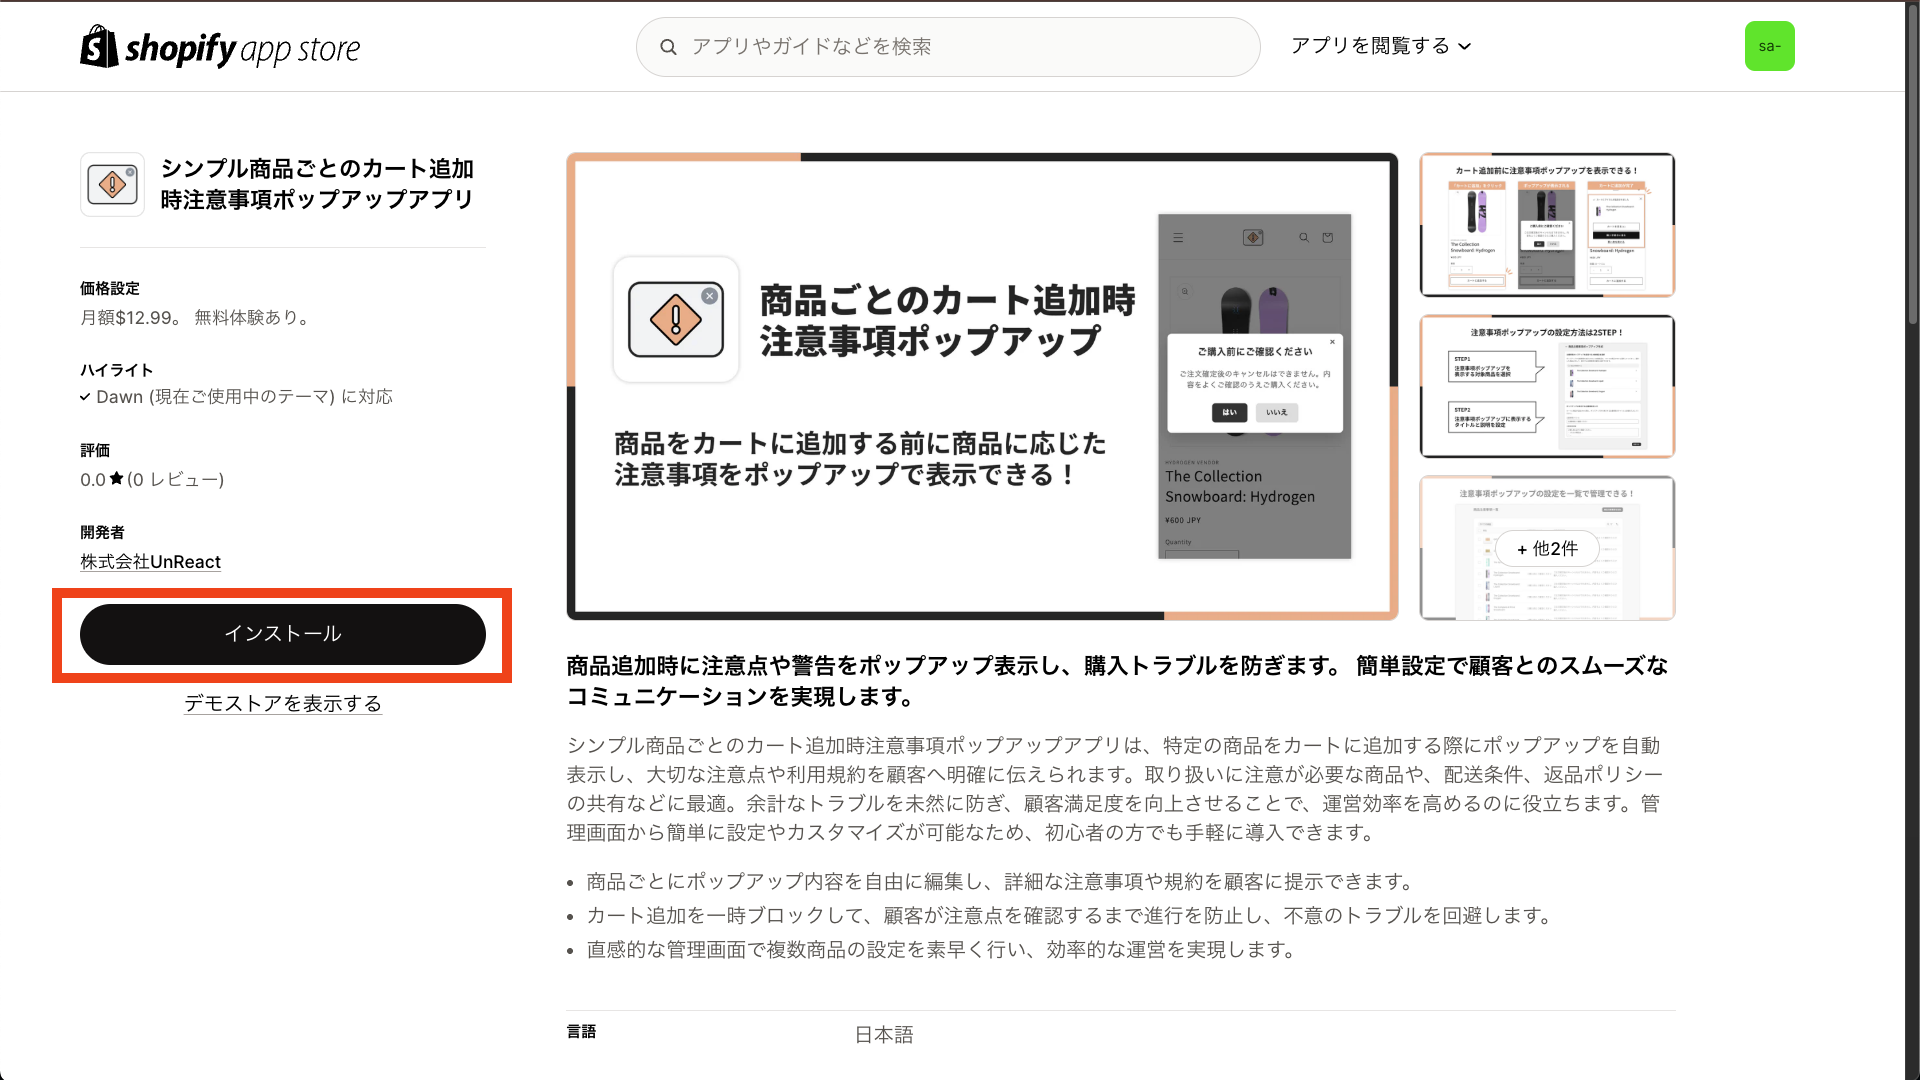Click the search magnifier icon

[669, 46]
